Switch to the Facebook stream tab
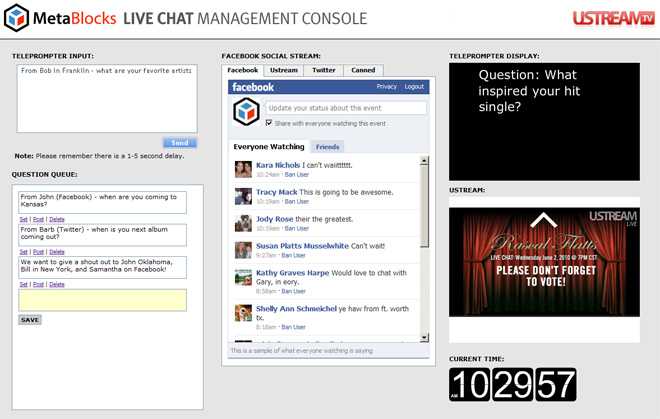The width and height of the screenshot is (660, 419). [243, 70]
